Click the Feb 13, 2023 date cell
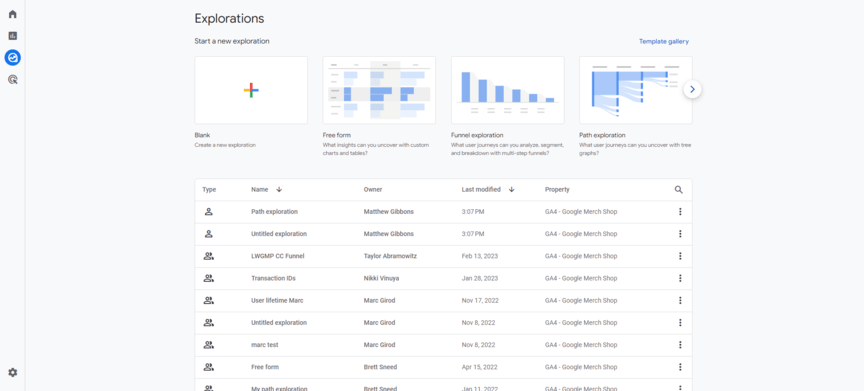This screenshot has width=864, height=391. coord(479,256)
